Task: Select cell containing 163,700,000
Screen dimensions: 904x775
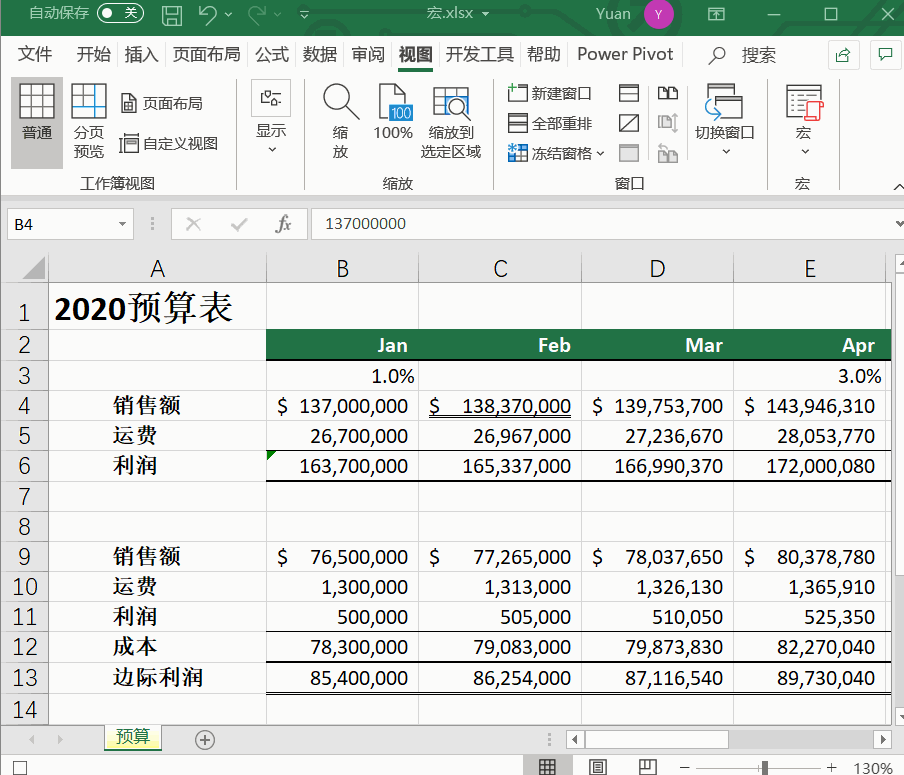Action: coord(342,466)
